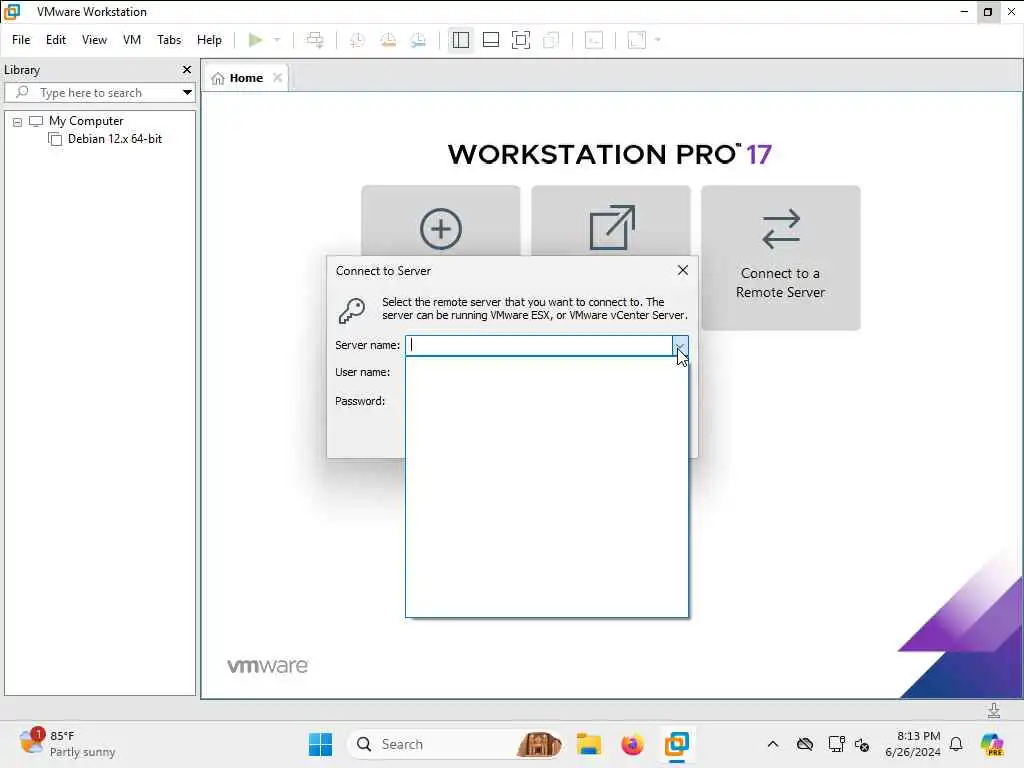Open the File menu

coord(21,40)
